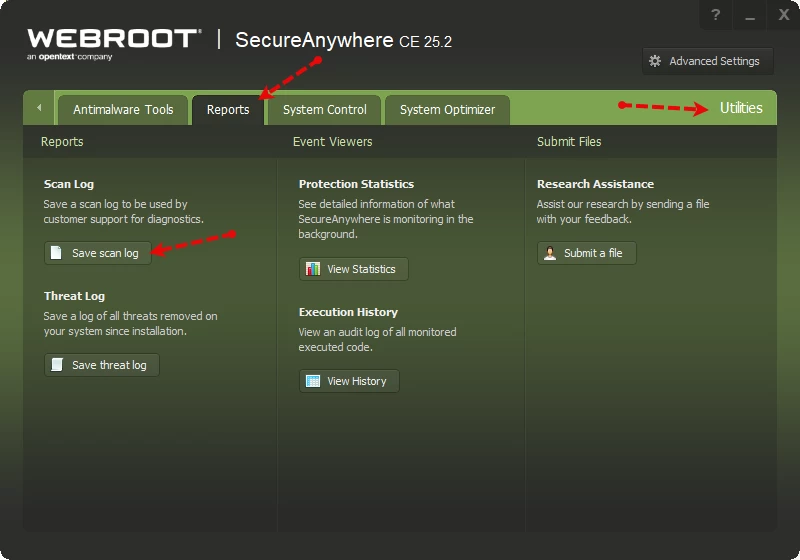Click the Threat Log heading
The width and height of the screenshot is (800, 560).
click(x=74, y=296)
